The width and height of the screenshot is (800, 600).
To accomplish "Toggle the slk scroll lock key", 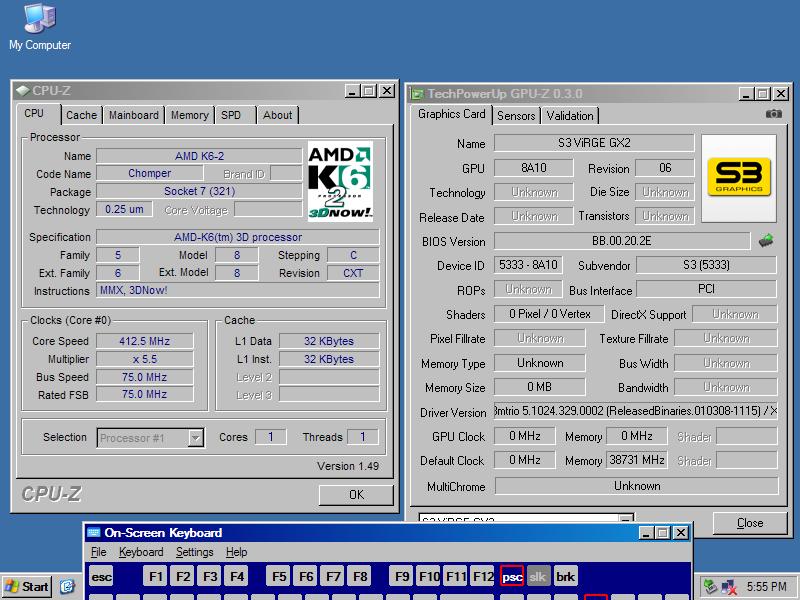I will pos(538,576).
